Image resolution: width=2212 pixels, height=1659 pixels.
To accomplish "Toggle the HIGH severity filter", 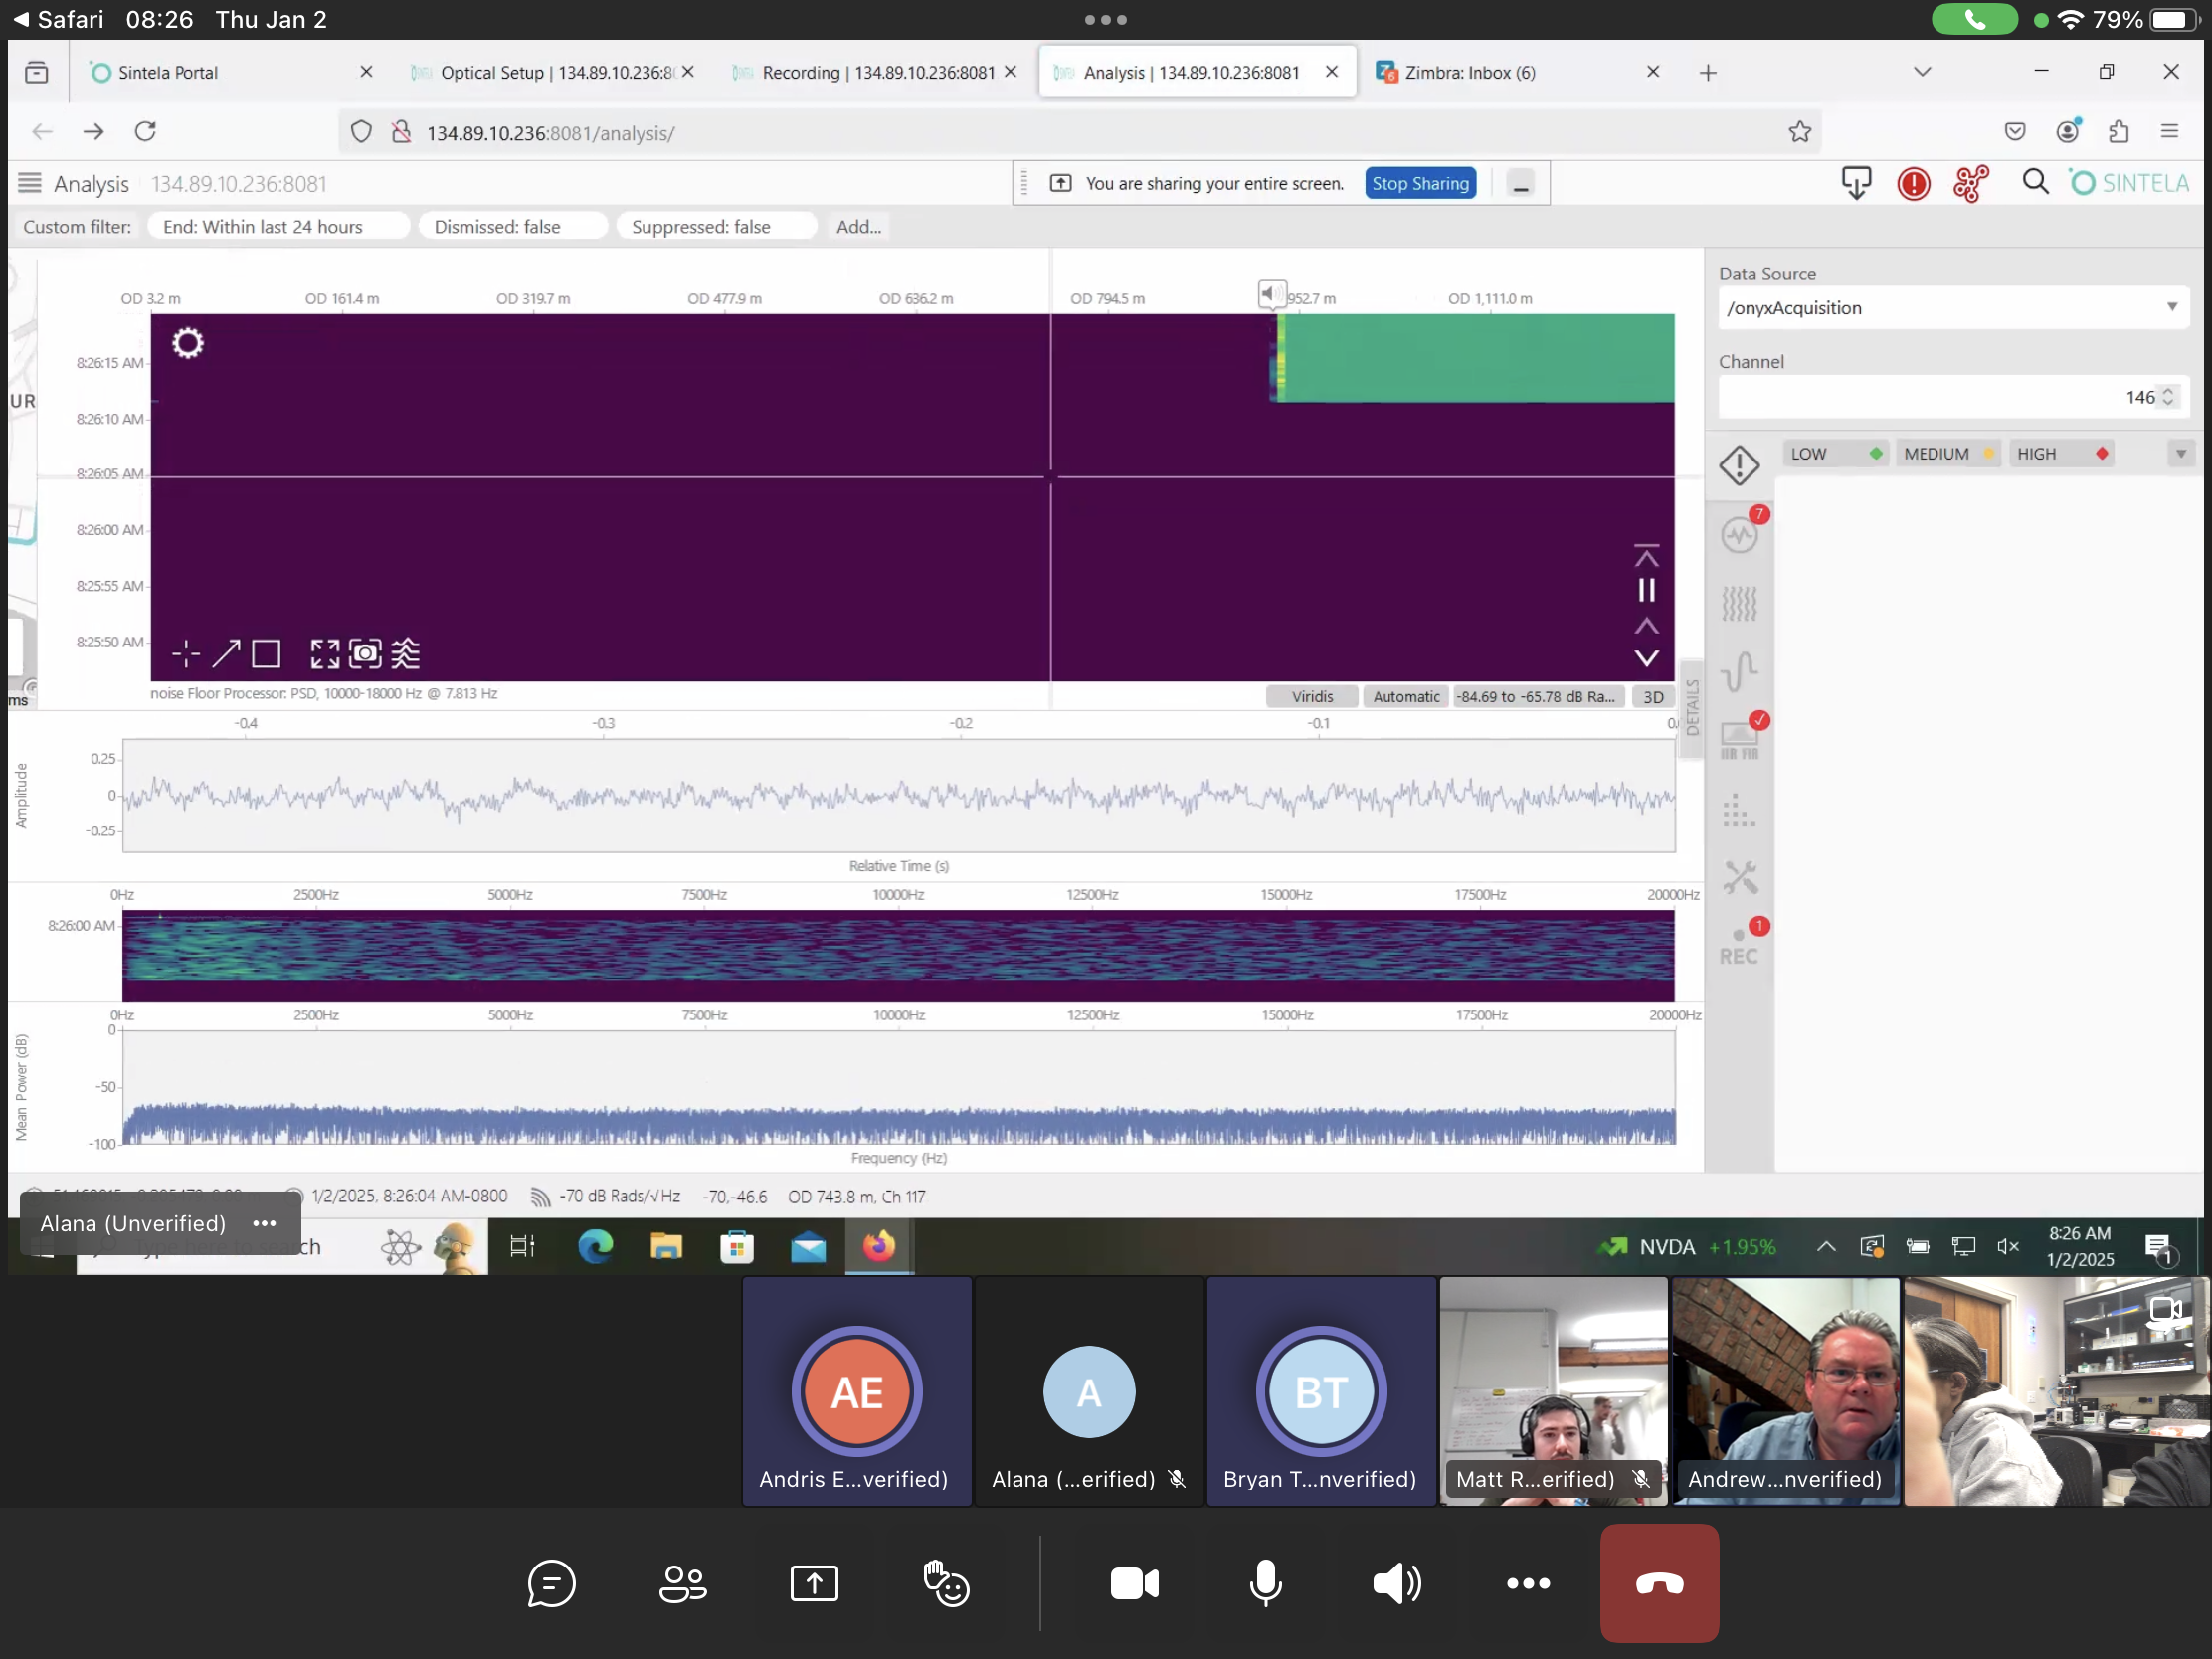I will pyautogui.click(x=2061, y=454).
